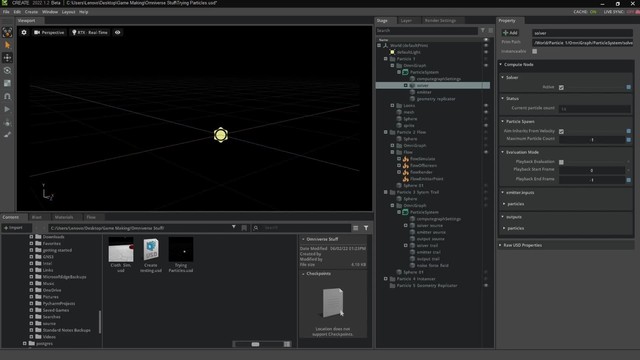Choose the Rotate tool in left toolbar

click(x=7, y=71)
